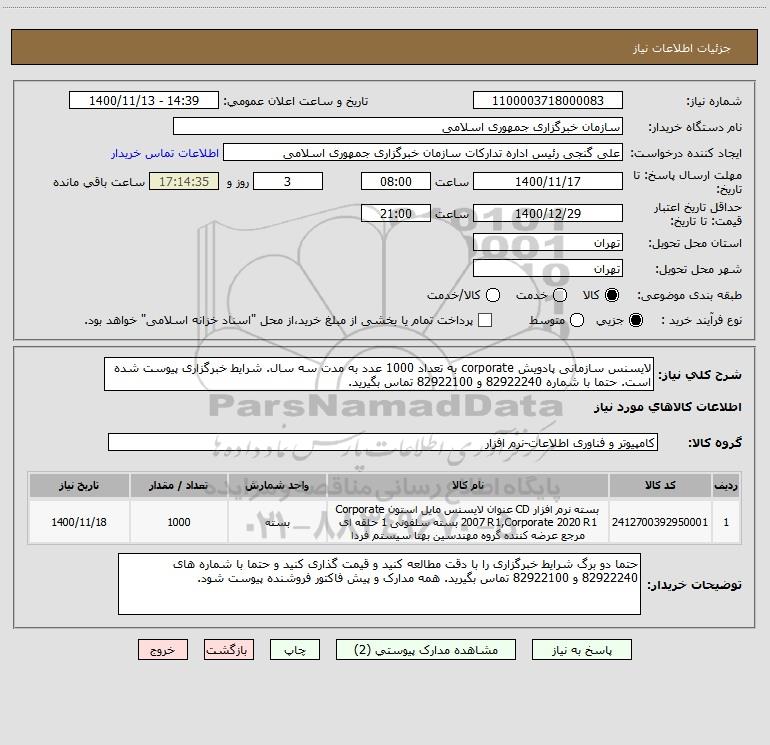770x745 pixels.
Task: Click the شرح کلی نیاز label
Action: click(700, 375)
